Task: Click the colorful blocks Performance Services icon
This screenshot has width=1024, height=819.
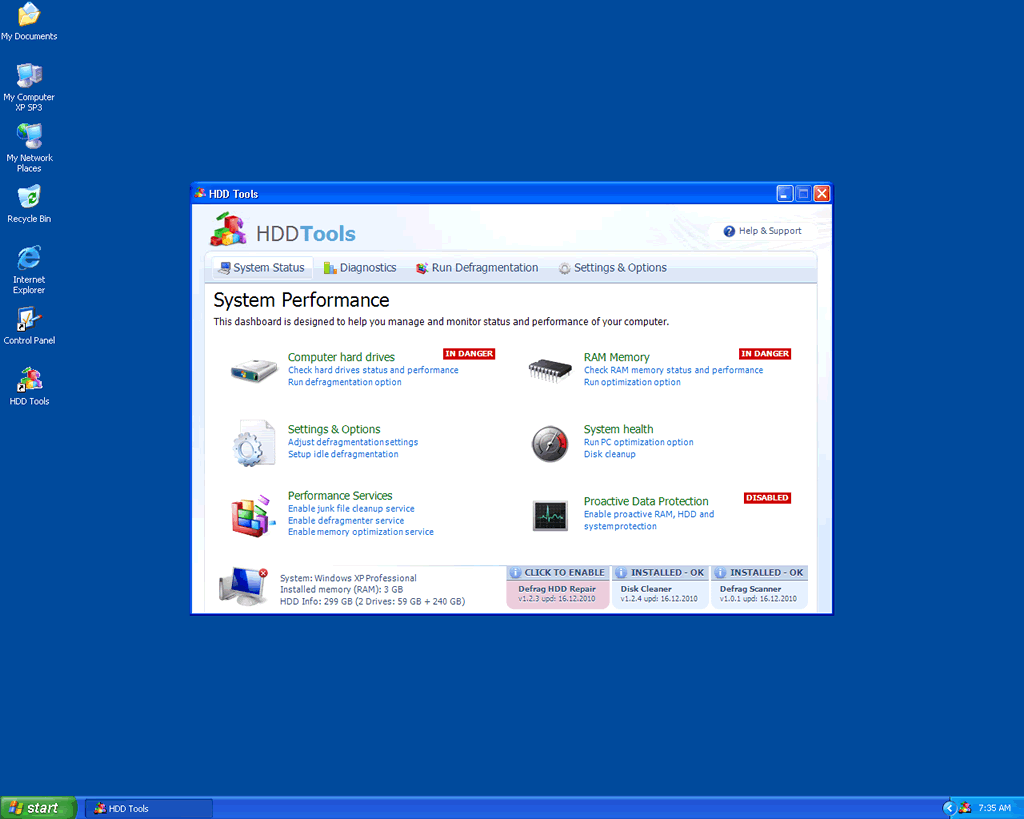Action: (252, 514)
